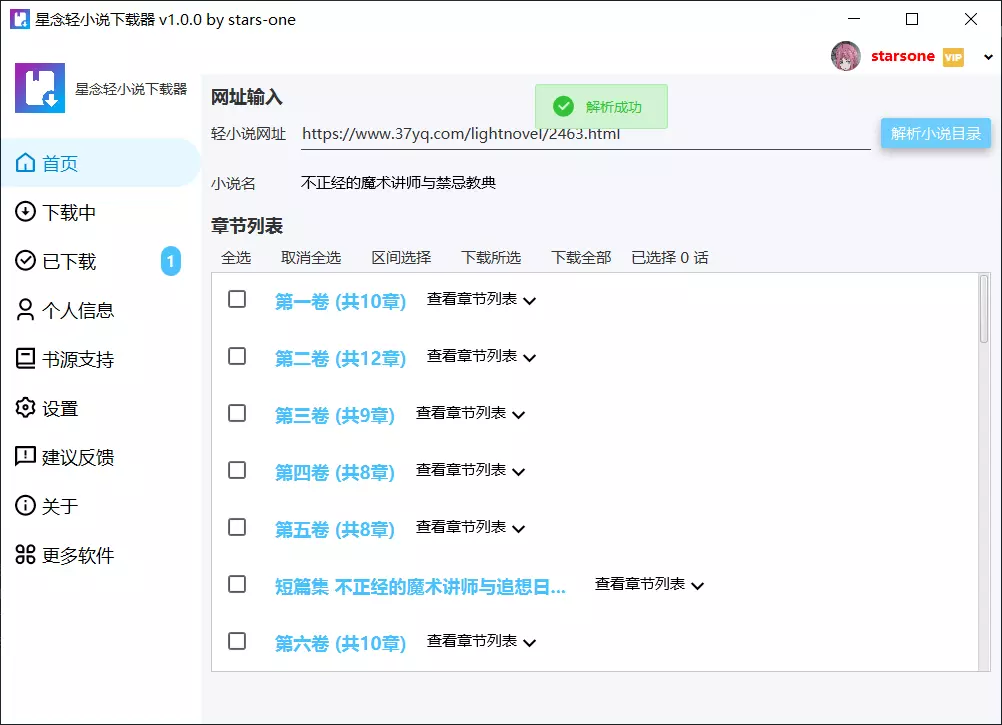This screenshot has width=1002, height=725.
Task: Open the downloading (下载中) icon
Action: 25,212
